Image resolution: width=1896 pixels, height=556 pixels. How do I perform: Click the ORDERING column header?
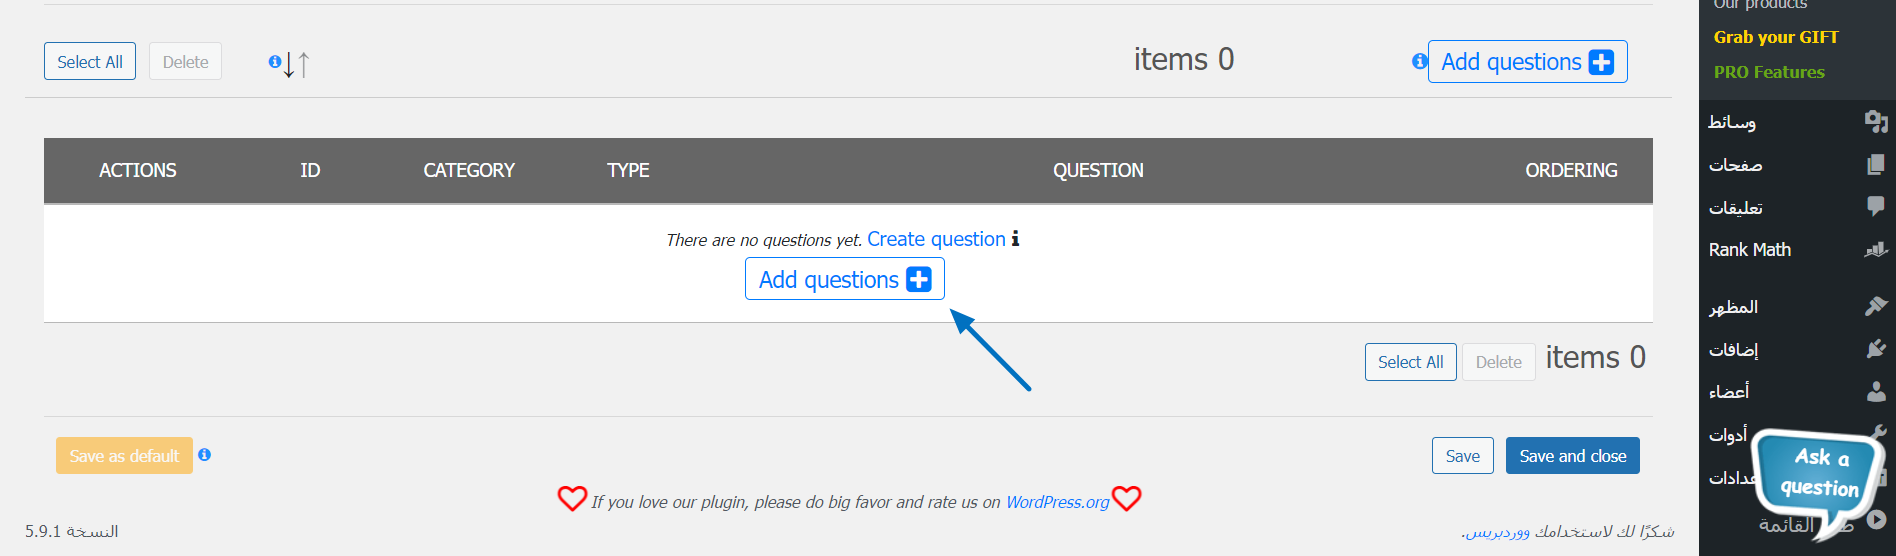pyautogui.click(x=1571, y=171)
